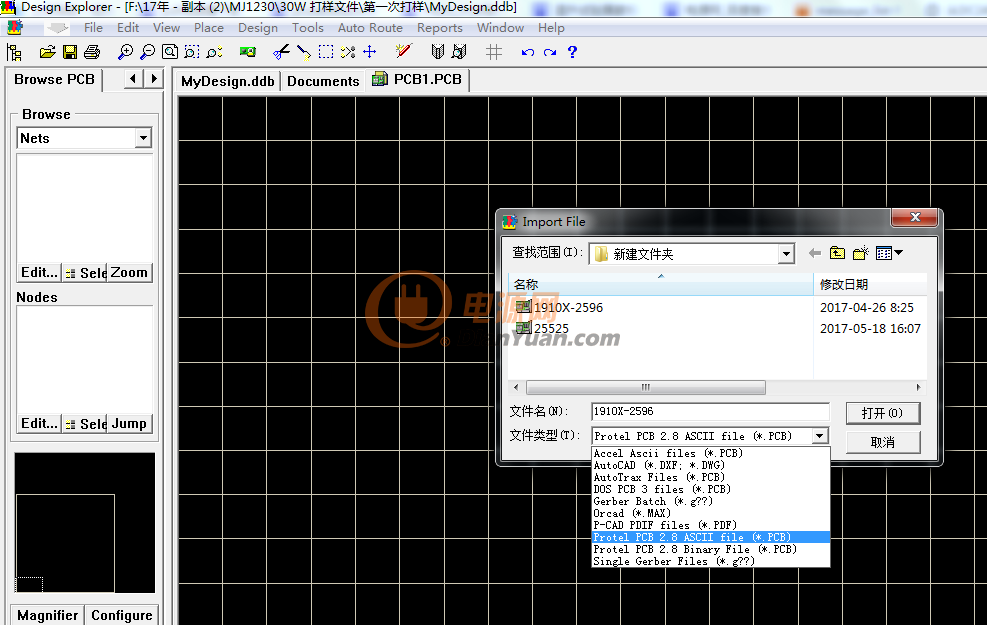Open the Auto Route menu

click(x=370, y=28)
